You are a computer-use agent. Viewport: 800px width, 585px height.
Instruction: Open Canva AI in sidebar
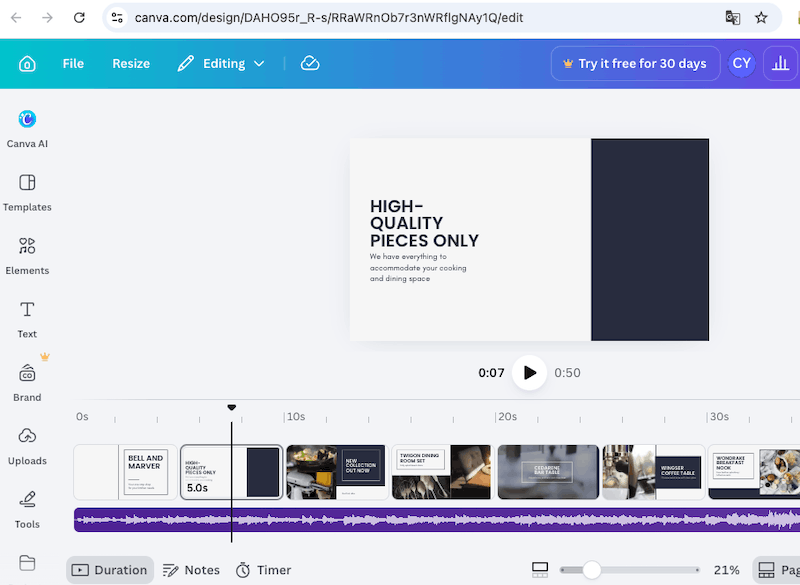27,129
